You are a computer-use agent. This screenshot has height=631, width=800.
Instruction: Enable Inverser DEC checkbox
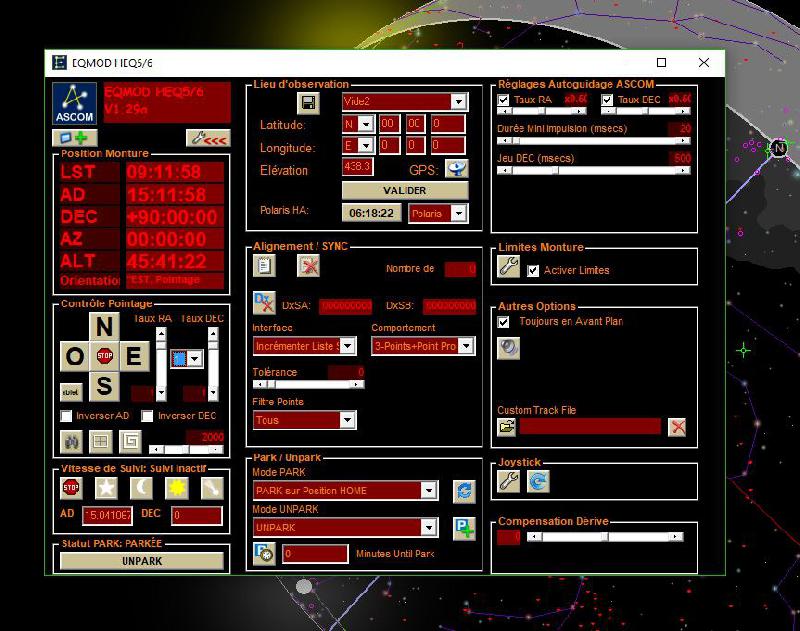(x=147, y=416)
